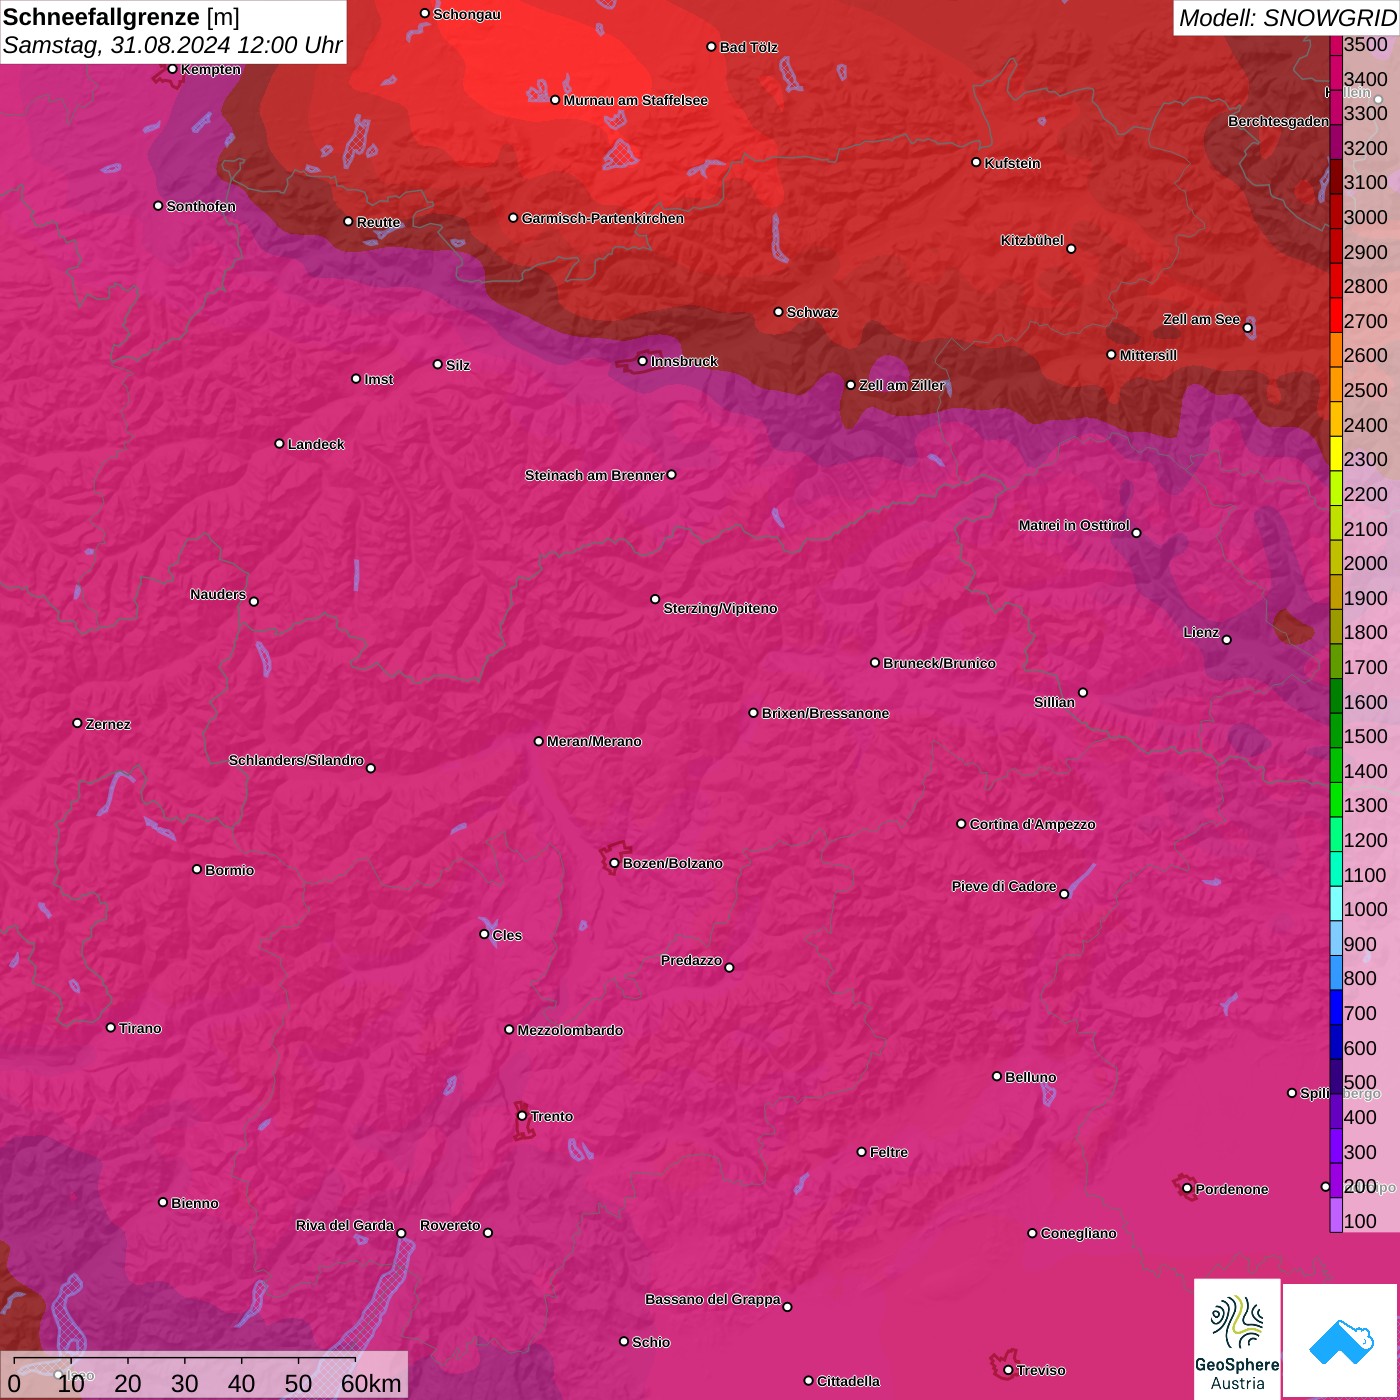The image size is (1400, 1400).
Task: Click the 2700 red legend swatch
Action: pyautogui.click(x=1336, y=315)
